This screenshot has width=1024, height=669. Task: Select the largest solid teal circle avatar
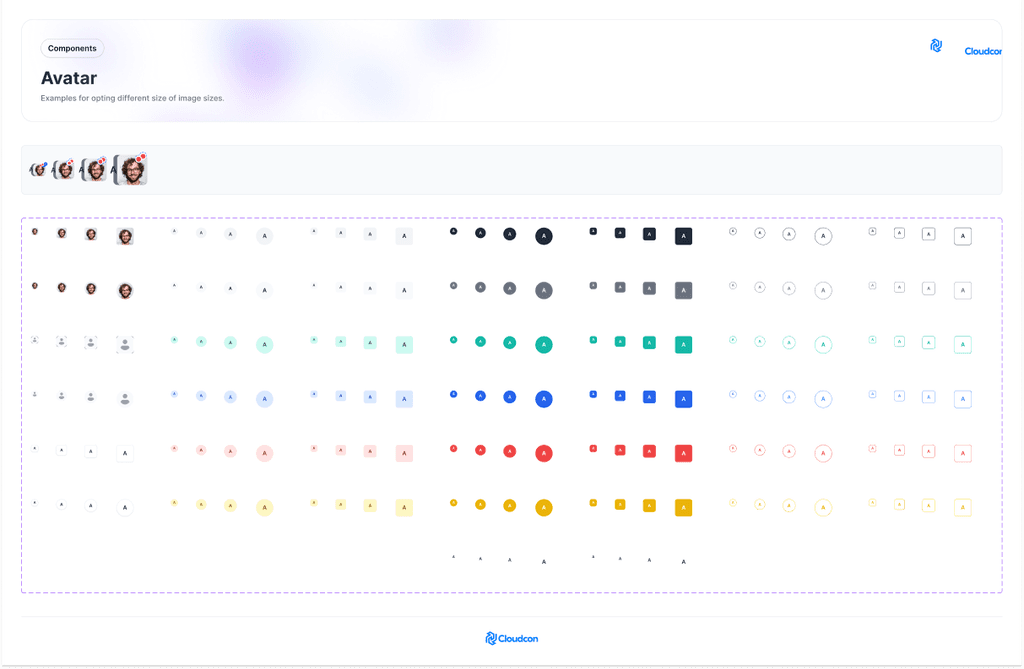tap(544, 344)
